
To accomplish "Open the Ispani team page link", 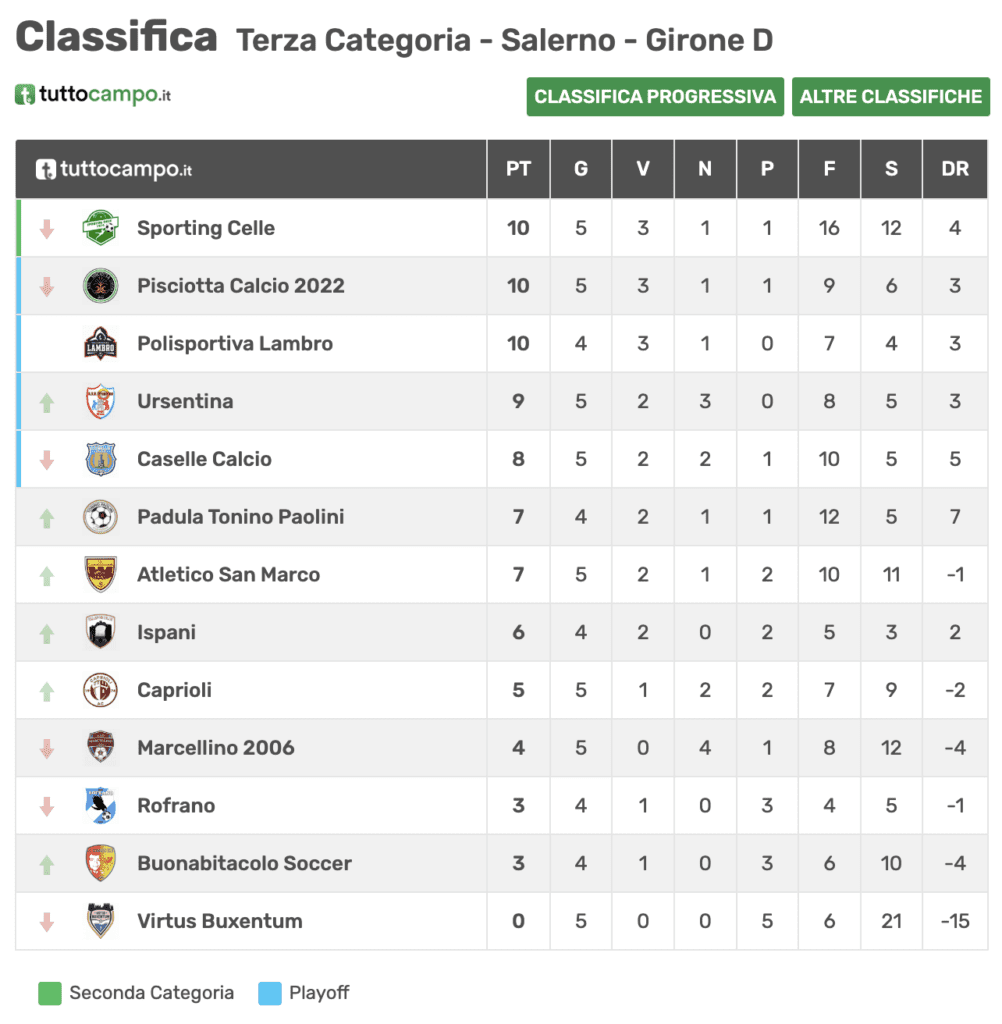I will [167, 632].
